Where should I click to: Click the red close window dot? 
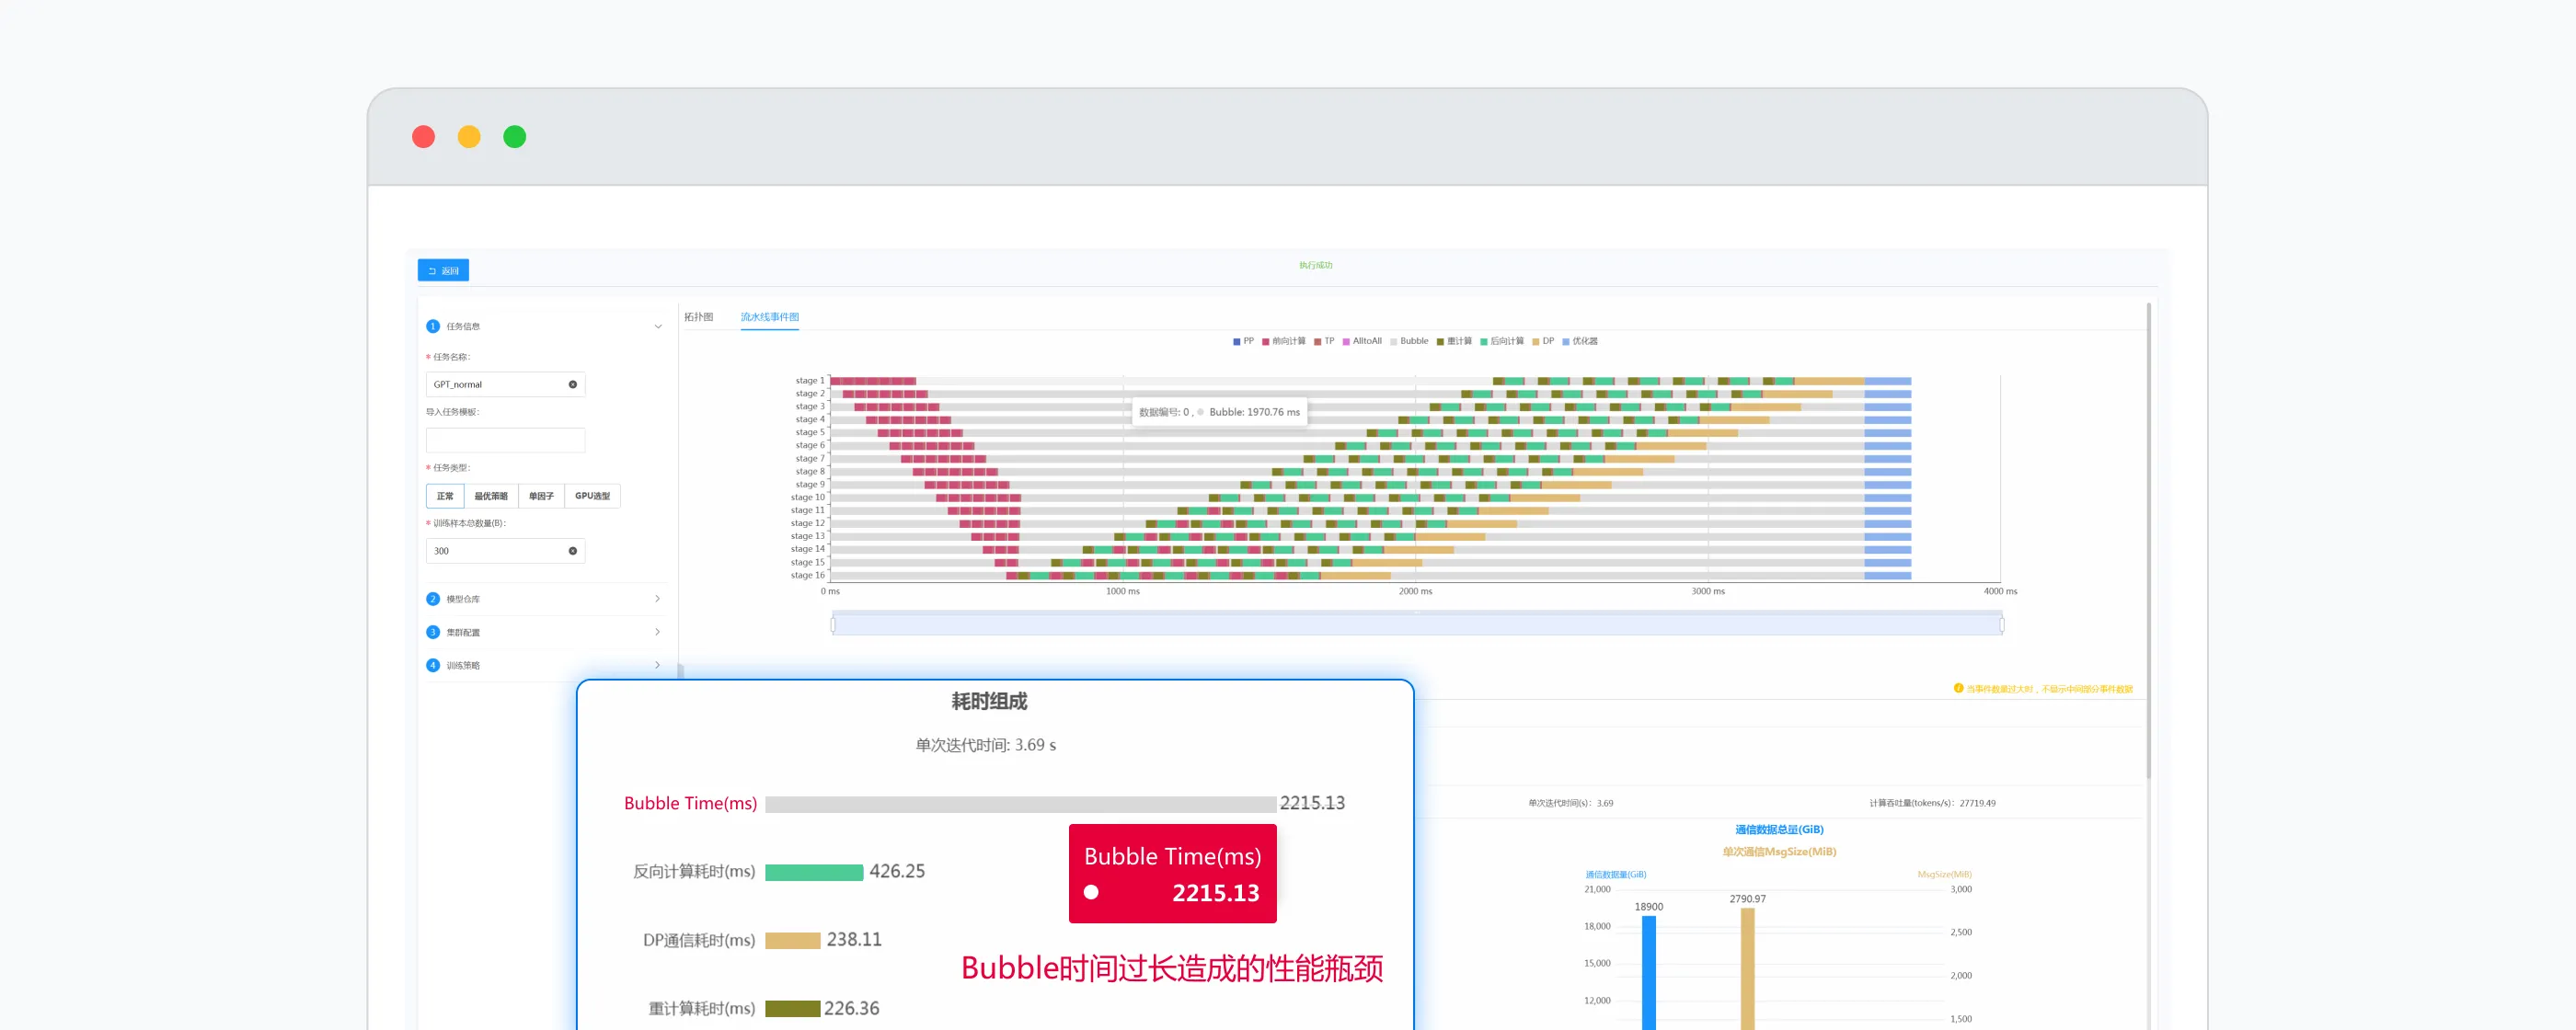(x=424, y=137)
